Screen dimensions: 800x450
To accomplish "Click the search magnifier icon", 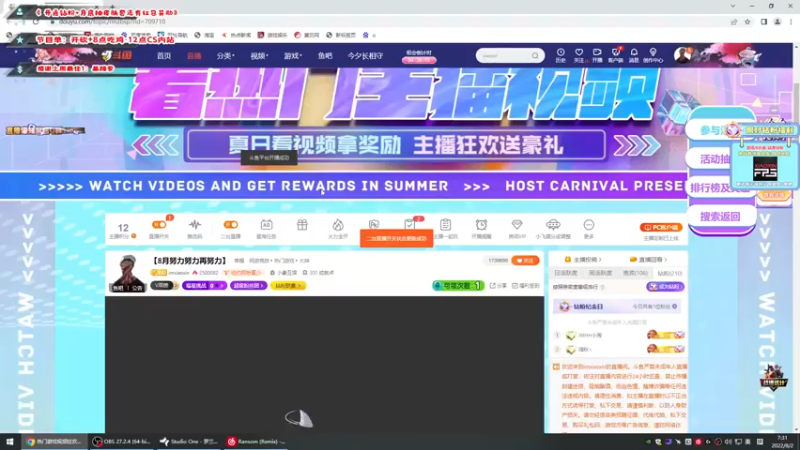I will point(535,56).
